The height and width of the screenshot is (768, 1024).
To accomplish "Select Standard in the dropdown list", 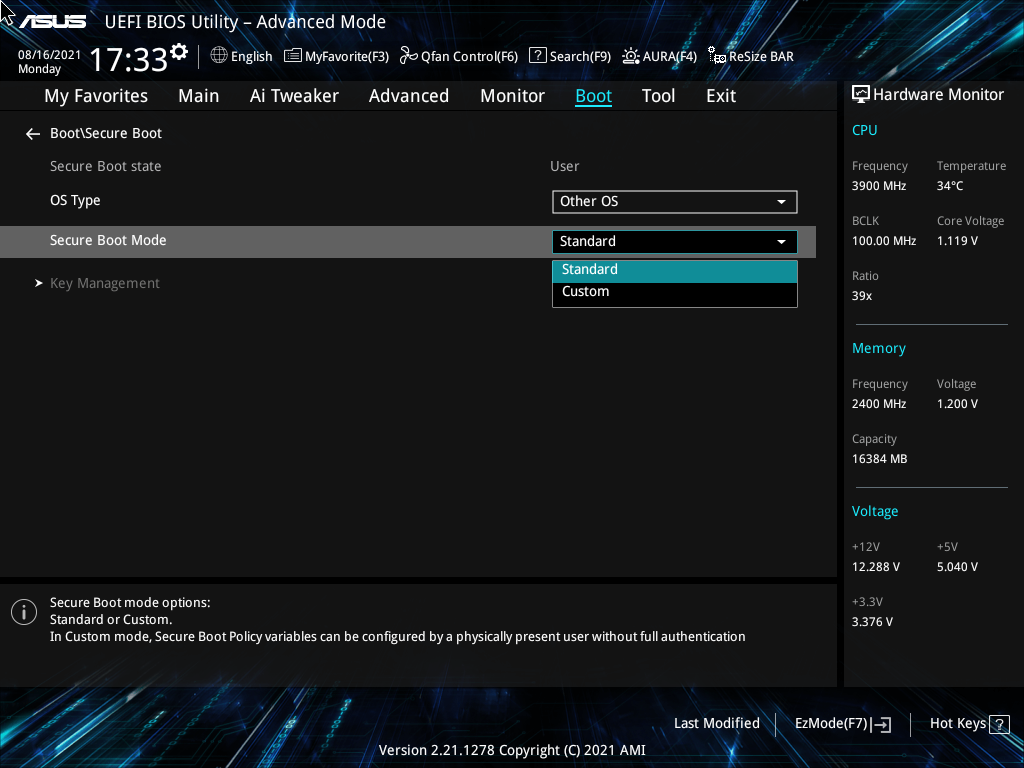I will (x=675, y=270).
